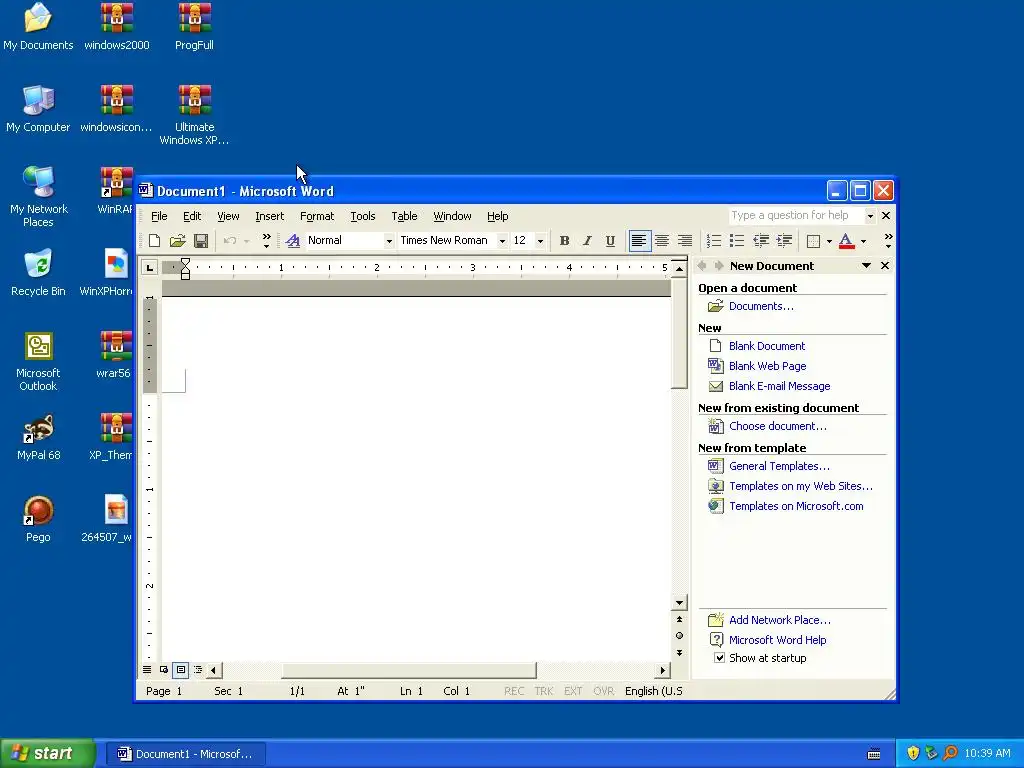Create a Blank E-mail Message
1024x768 pixels.
point(779,387)
